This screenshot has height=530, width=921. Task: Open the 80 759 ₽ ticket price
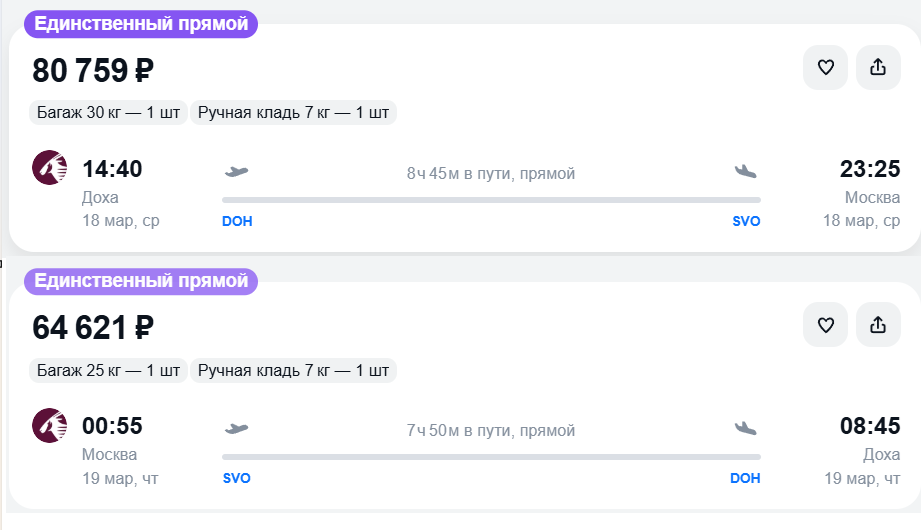click(x=93, y=71)
